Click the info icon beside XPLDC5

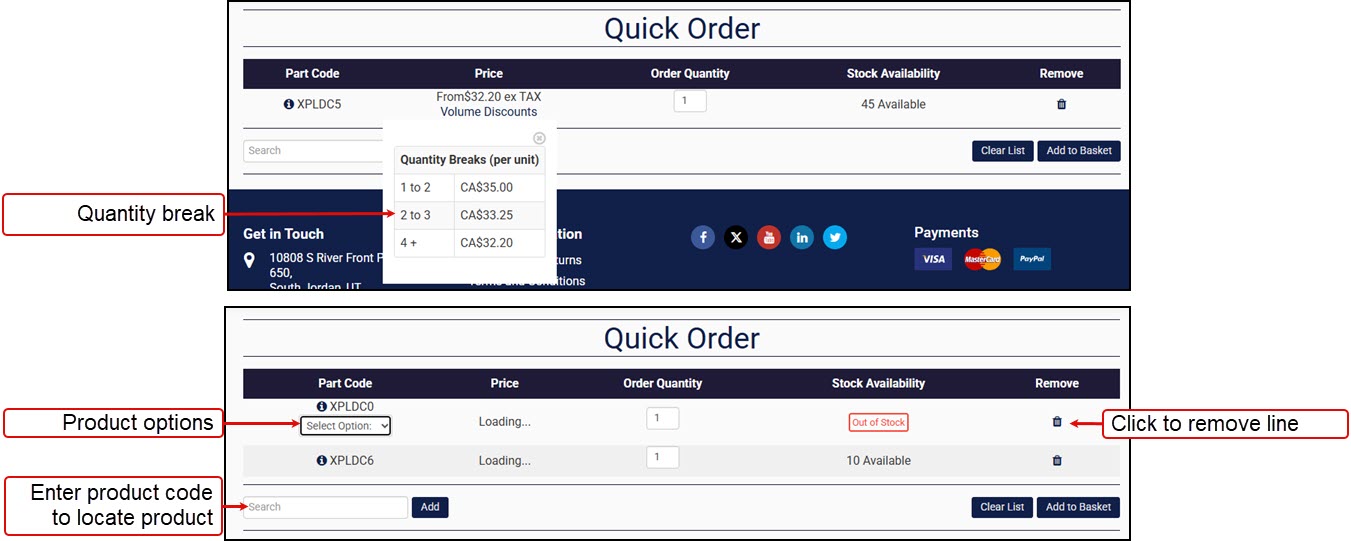pyautogui.click(x=289, y=104)
